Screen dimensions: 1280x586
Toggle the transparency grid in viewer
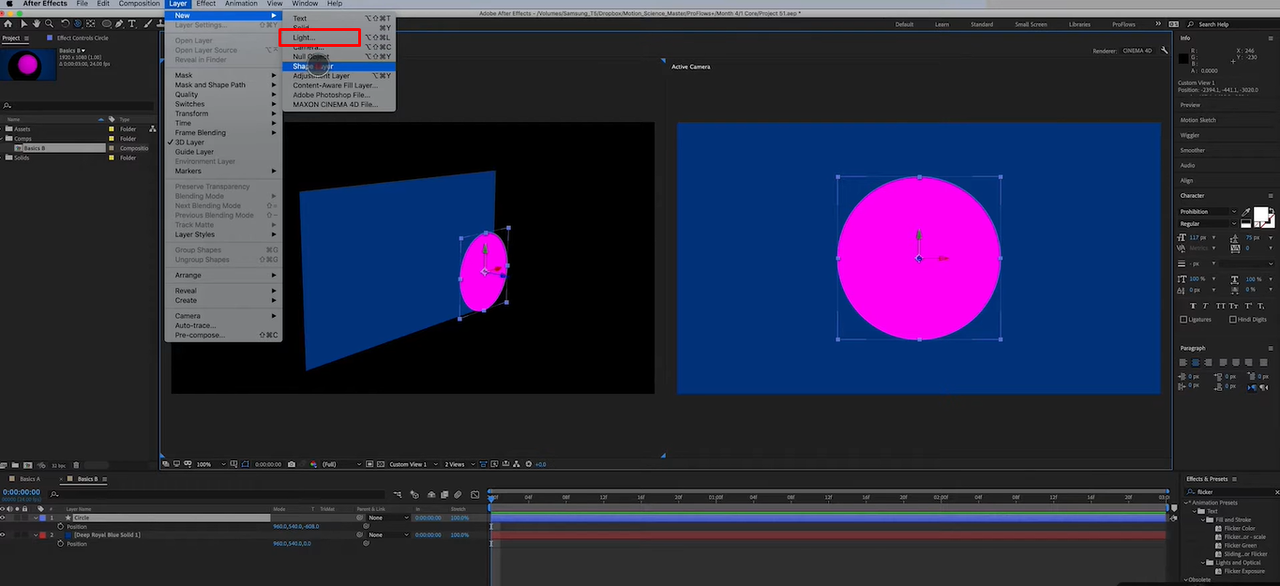tap(380, 464)
